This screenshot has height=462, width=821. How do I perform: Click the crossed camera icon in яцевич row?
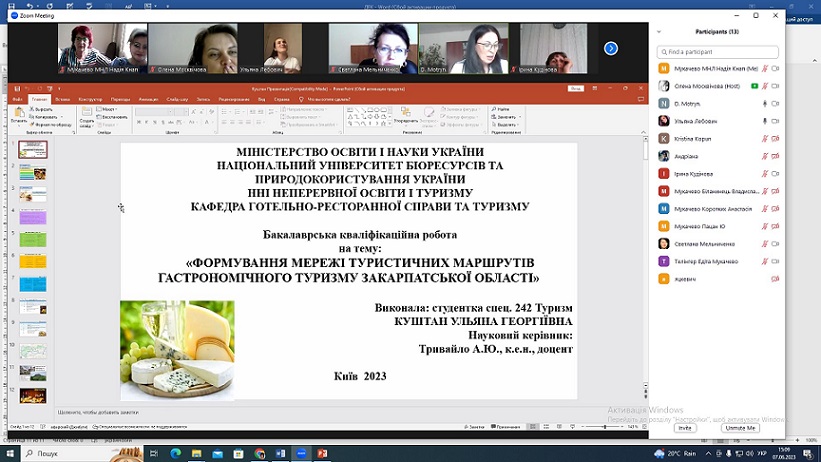775,279
